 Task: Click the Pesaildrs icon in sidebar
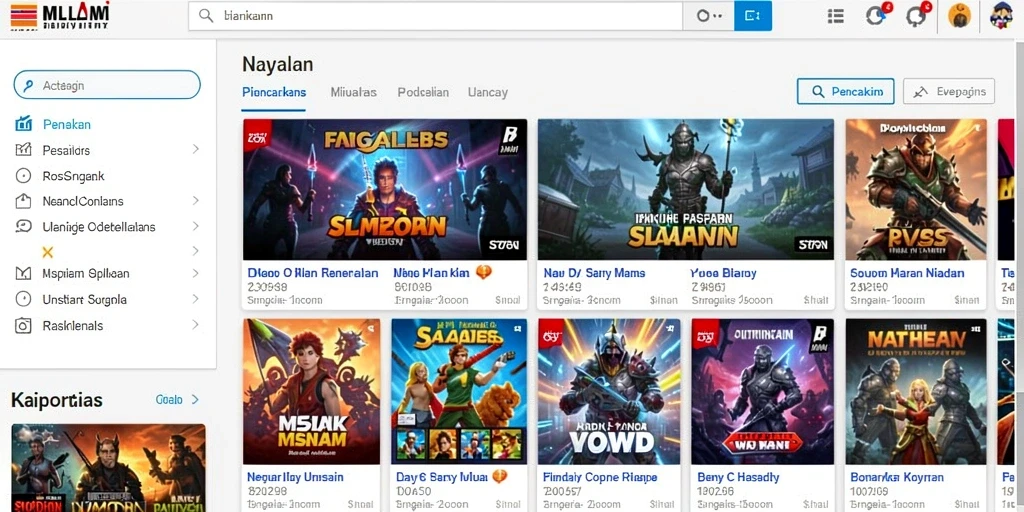(23, 150)
